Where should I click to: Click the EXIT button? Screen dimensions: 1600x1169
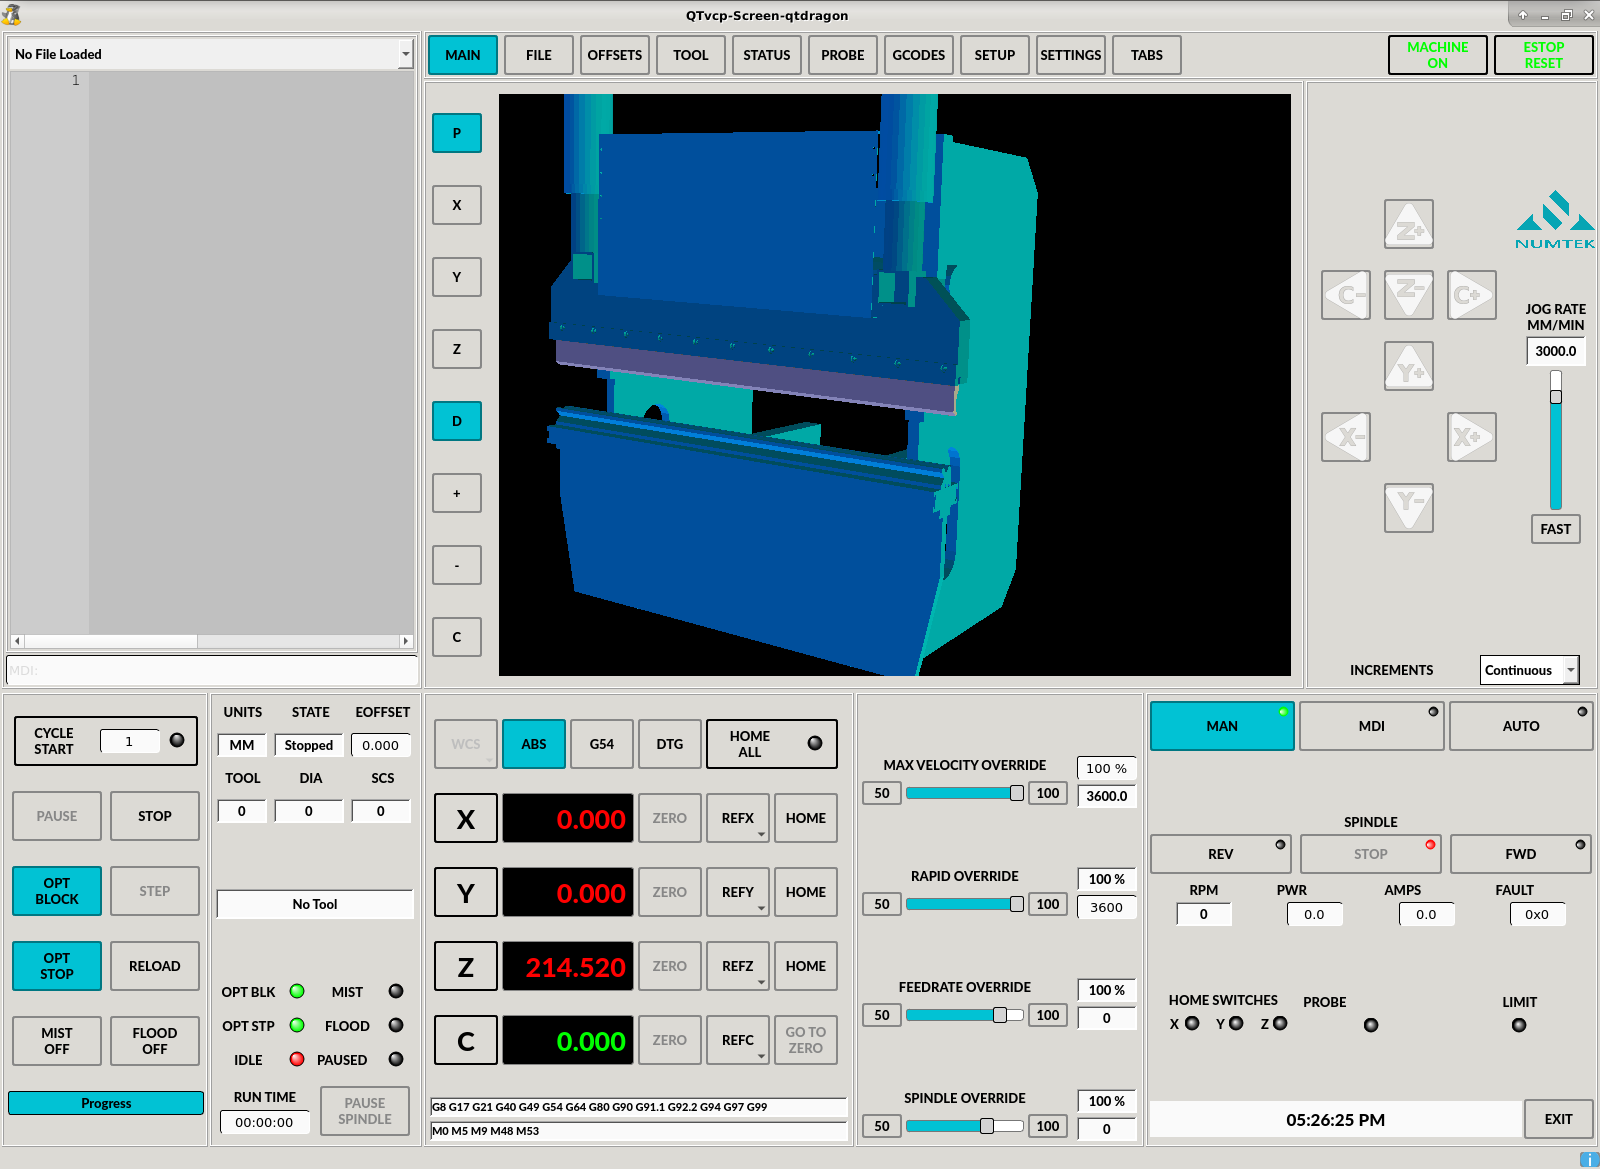click(x=1559, y=1119)
